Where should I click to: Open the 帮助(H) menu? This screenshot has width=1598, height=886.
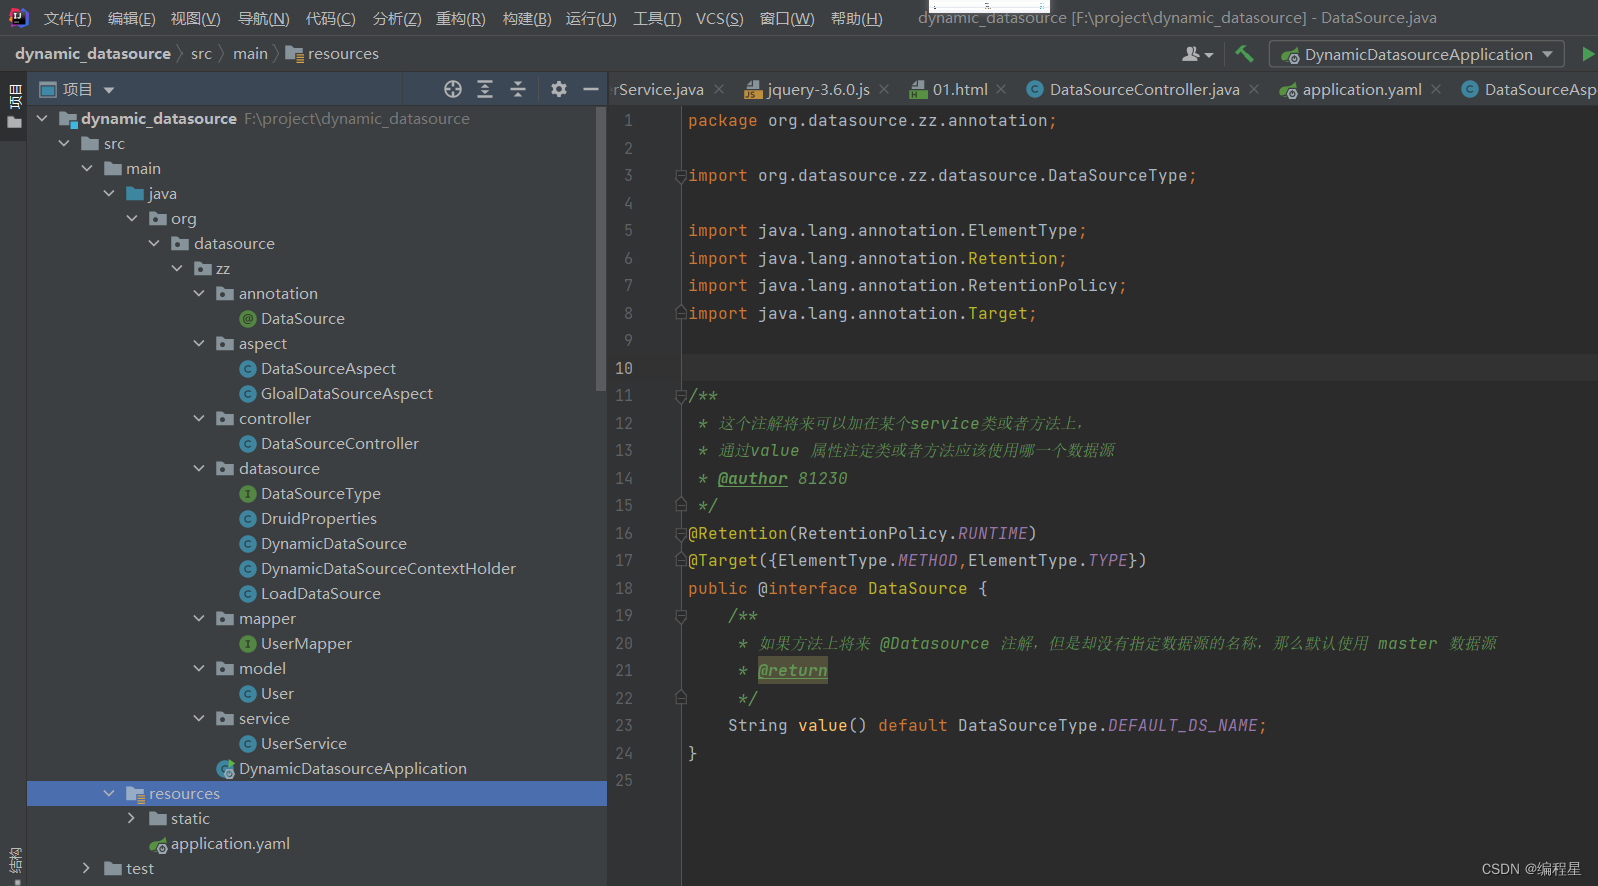(x=857, y=18)
